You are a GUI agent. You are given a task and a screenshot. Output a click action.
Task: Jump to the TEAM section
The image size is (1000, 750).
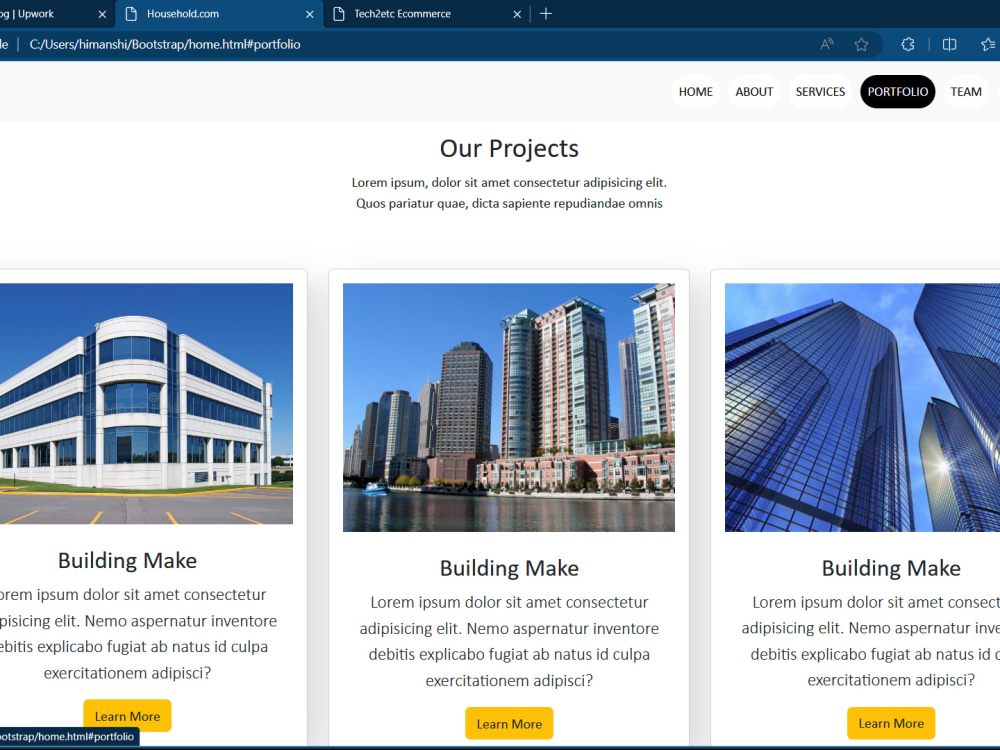pos(966,92)
